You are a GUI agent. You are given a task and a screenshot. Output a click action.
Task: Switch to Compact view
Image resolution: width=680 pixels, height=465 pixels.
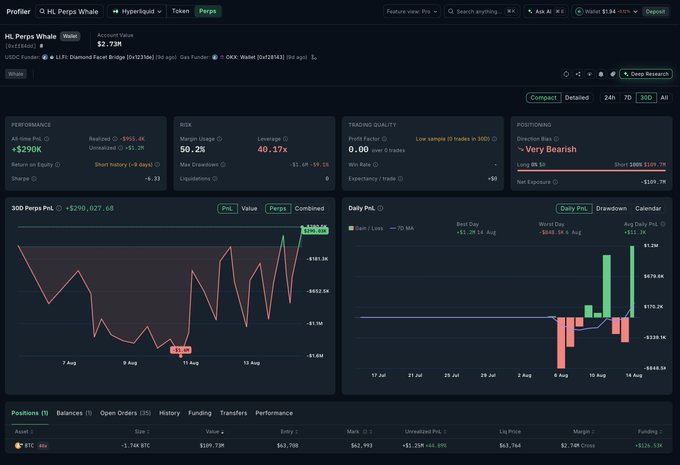click(x=543, y=98)
